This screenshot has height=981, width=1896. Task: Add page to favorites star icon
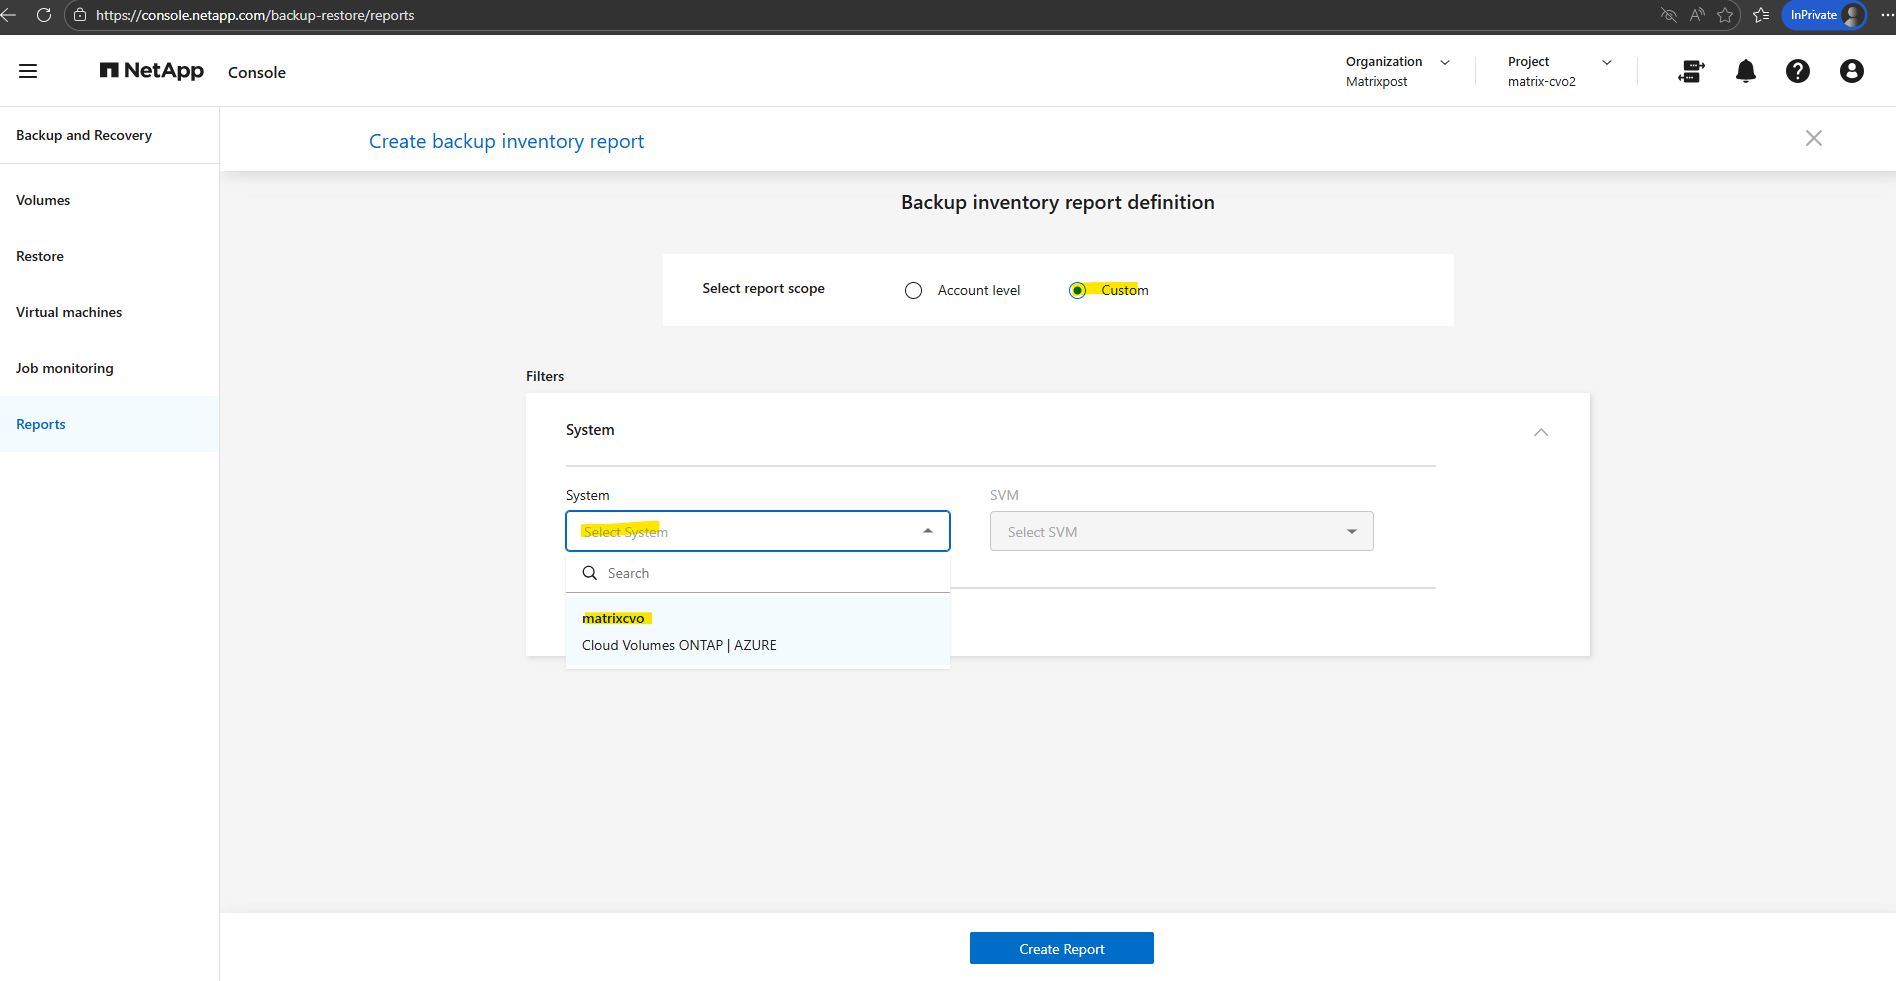click(x=1725, y=15)
